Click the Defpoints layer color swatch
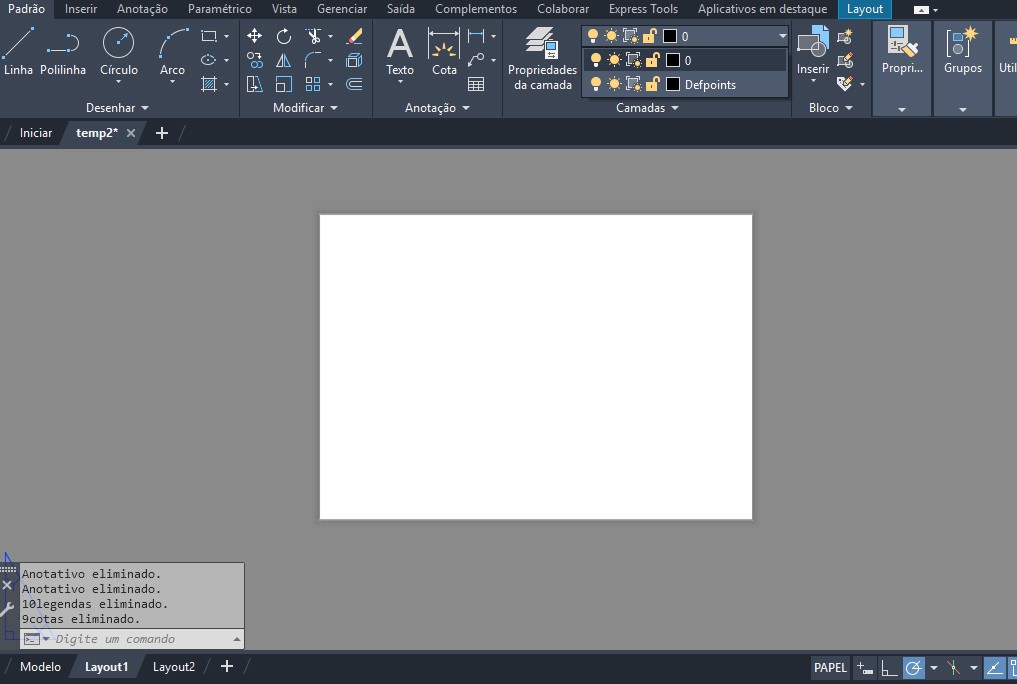This screenshot has width=1017, height=684. click(x=673, y=85)
